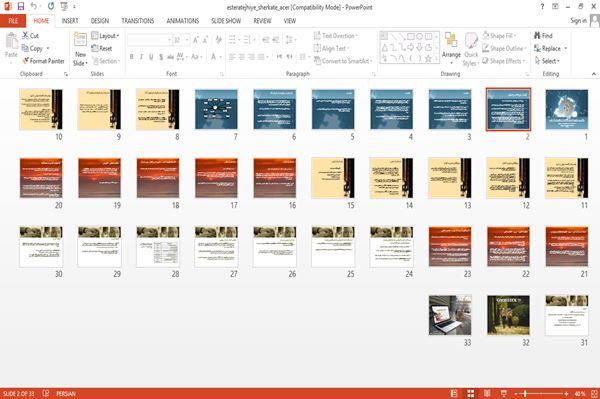
Task: Open the Text Direction dropdown
Action: click(x=336, y=36)
